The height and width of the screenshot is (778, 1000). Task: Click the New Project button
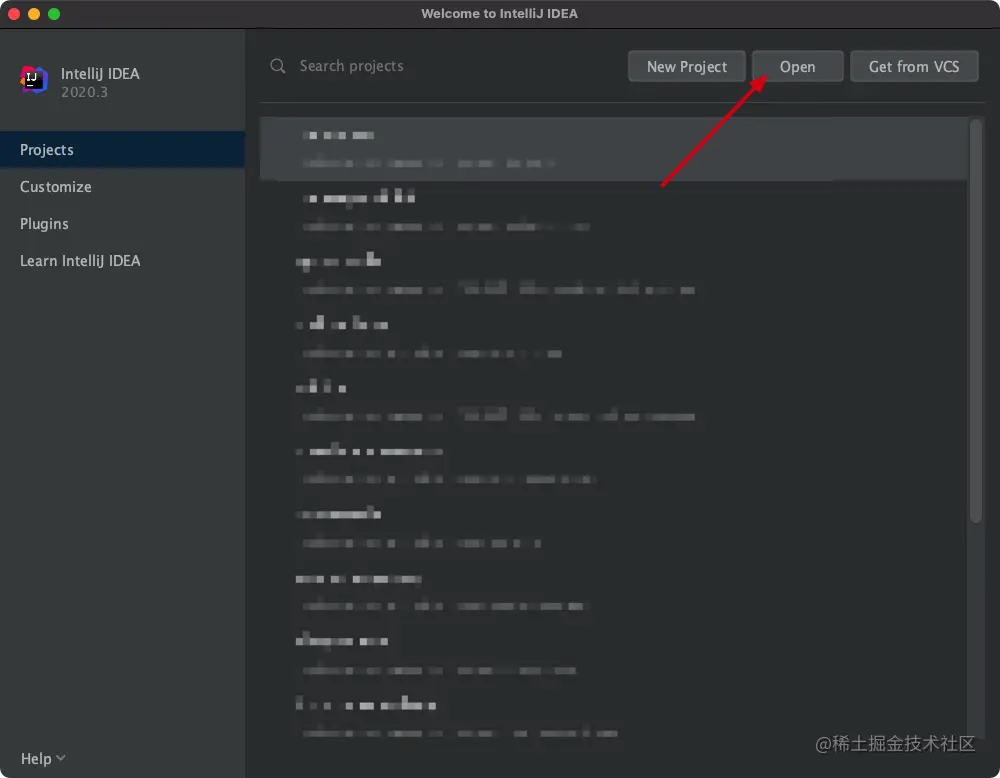tap(686, 66)
